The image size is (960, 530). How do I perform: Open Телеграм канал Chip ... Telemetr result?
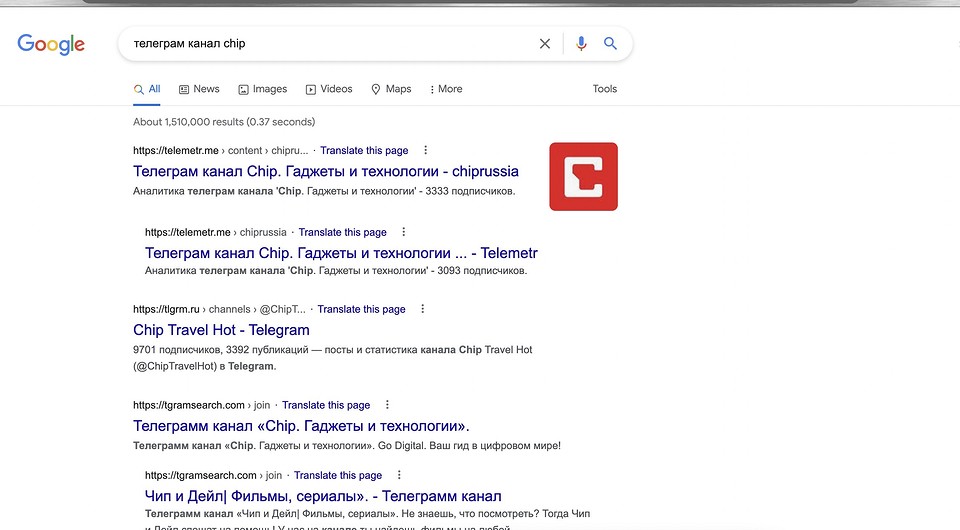pos(341,253)
